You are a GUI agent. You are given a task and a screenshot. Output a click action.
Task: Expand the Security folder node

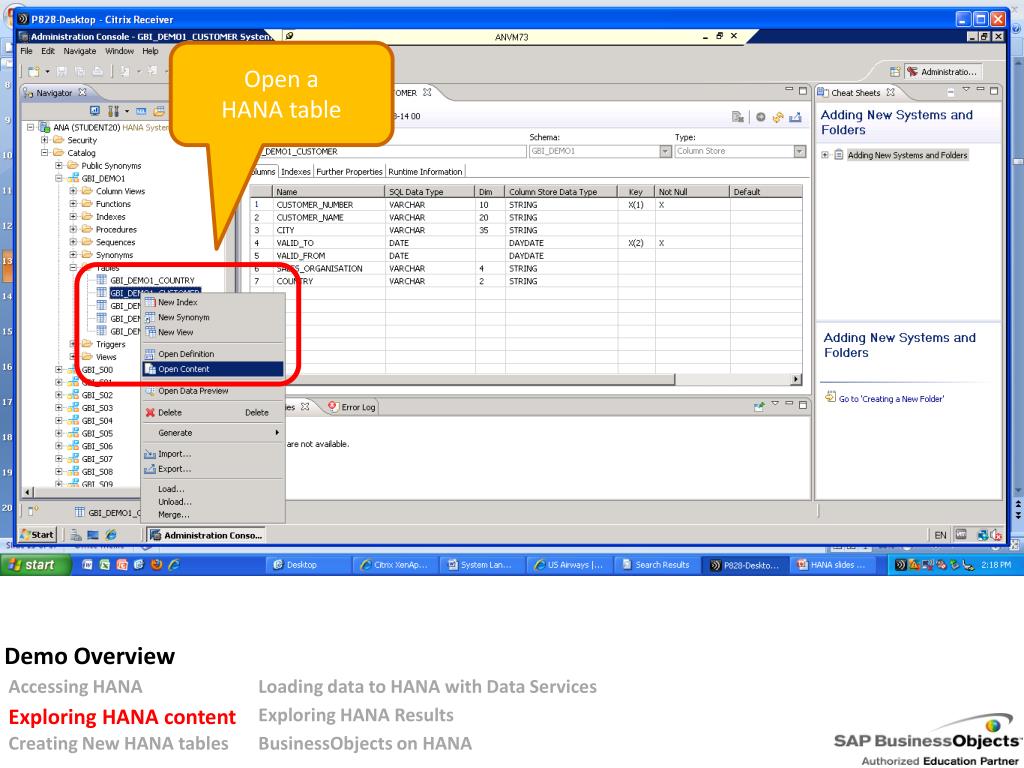point(44,140)
